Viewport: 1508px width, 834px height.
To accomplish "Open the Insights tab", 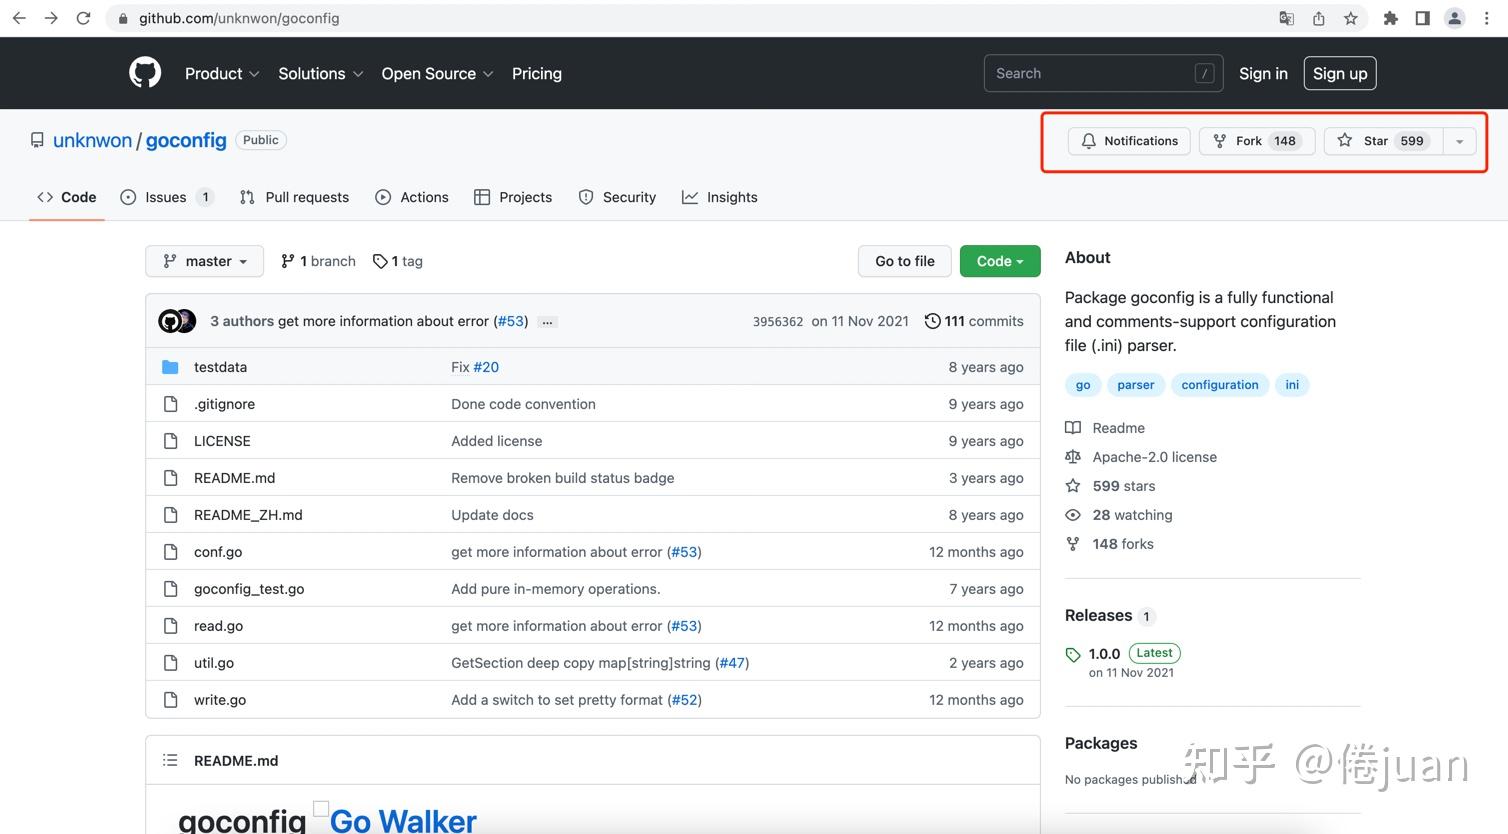I will (x=720, y=197).
